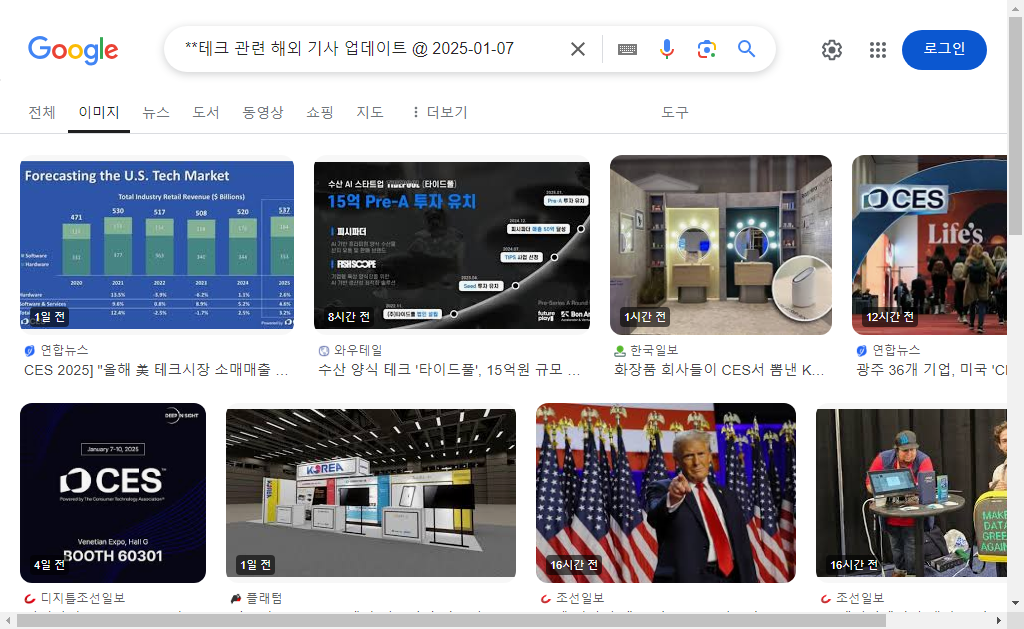Click 한국일보 source label
Screen dimensions: 1024x629
654,350
